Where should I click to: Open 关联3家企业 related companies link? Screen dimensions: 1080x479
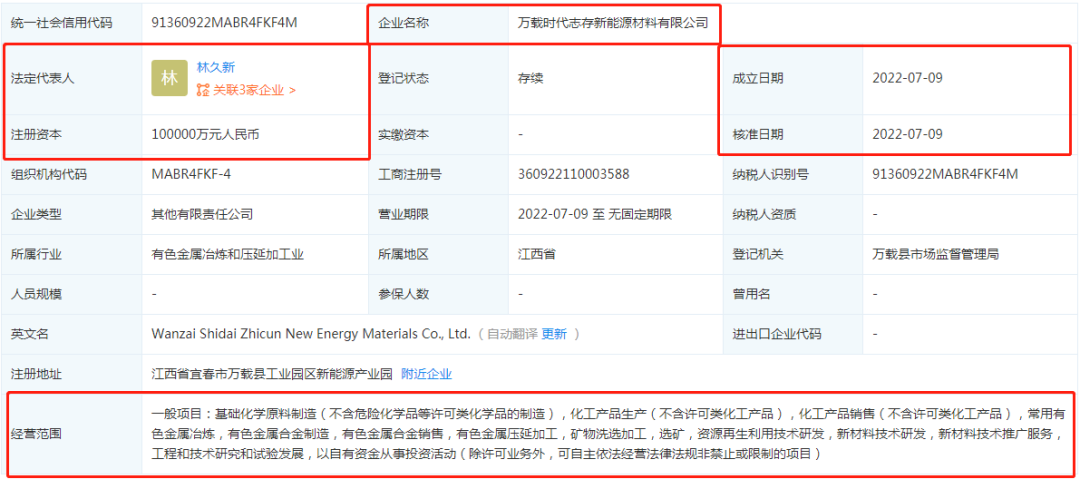pos(254,90)
